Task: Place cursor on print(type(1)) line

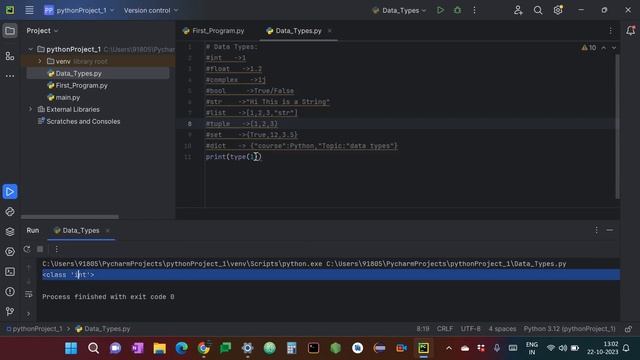Action: pyautogui.click(x=233, y=157)
